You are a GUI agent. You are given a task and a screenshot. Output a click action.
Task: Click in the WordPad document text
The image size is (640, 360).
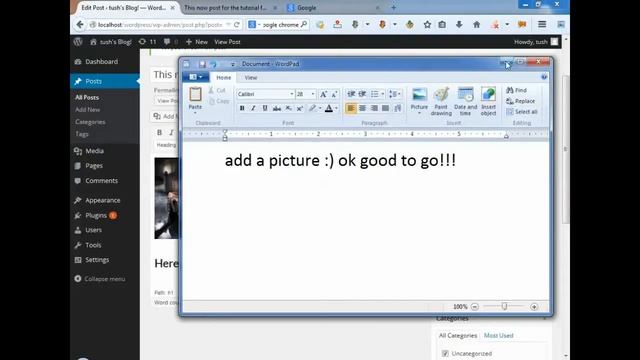point(340,160)
